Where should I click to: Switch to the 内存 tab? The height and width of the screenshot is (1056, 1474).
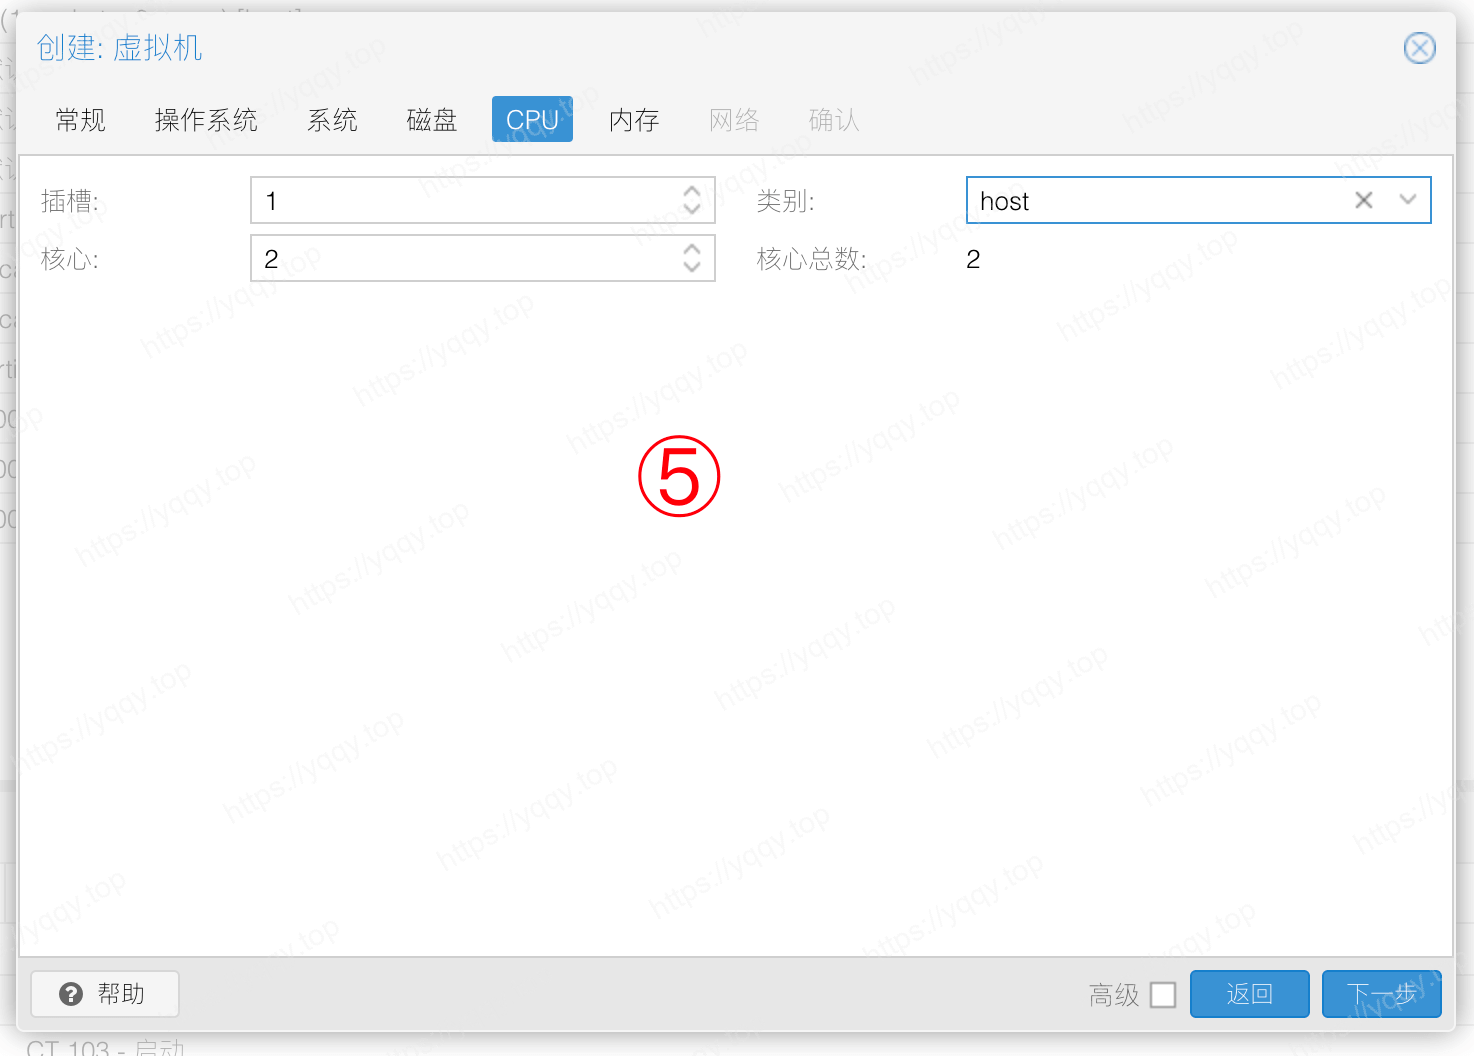634,120
